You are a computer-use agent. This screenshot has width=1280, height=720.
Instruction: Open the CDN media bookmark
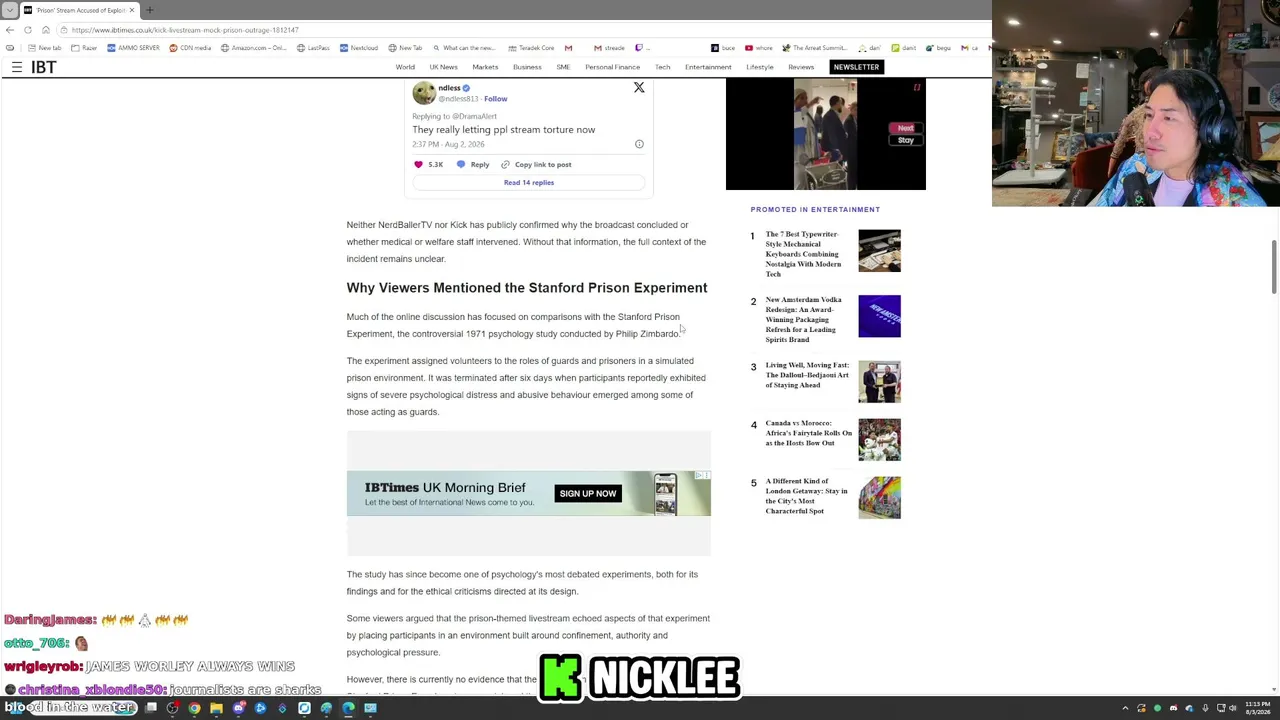point(190,48)
